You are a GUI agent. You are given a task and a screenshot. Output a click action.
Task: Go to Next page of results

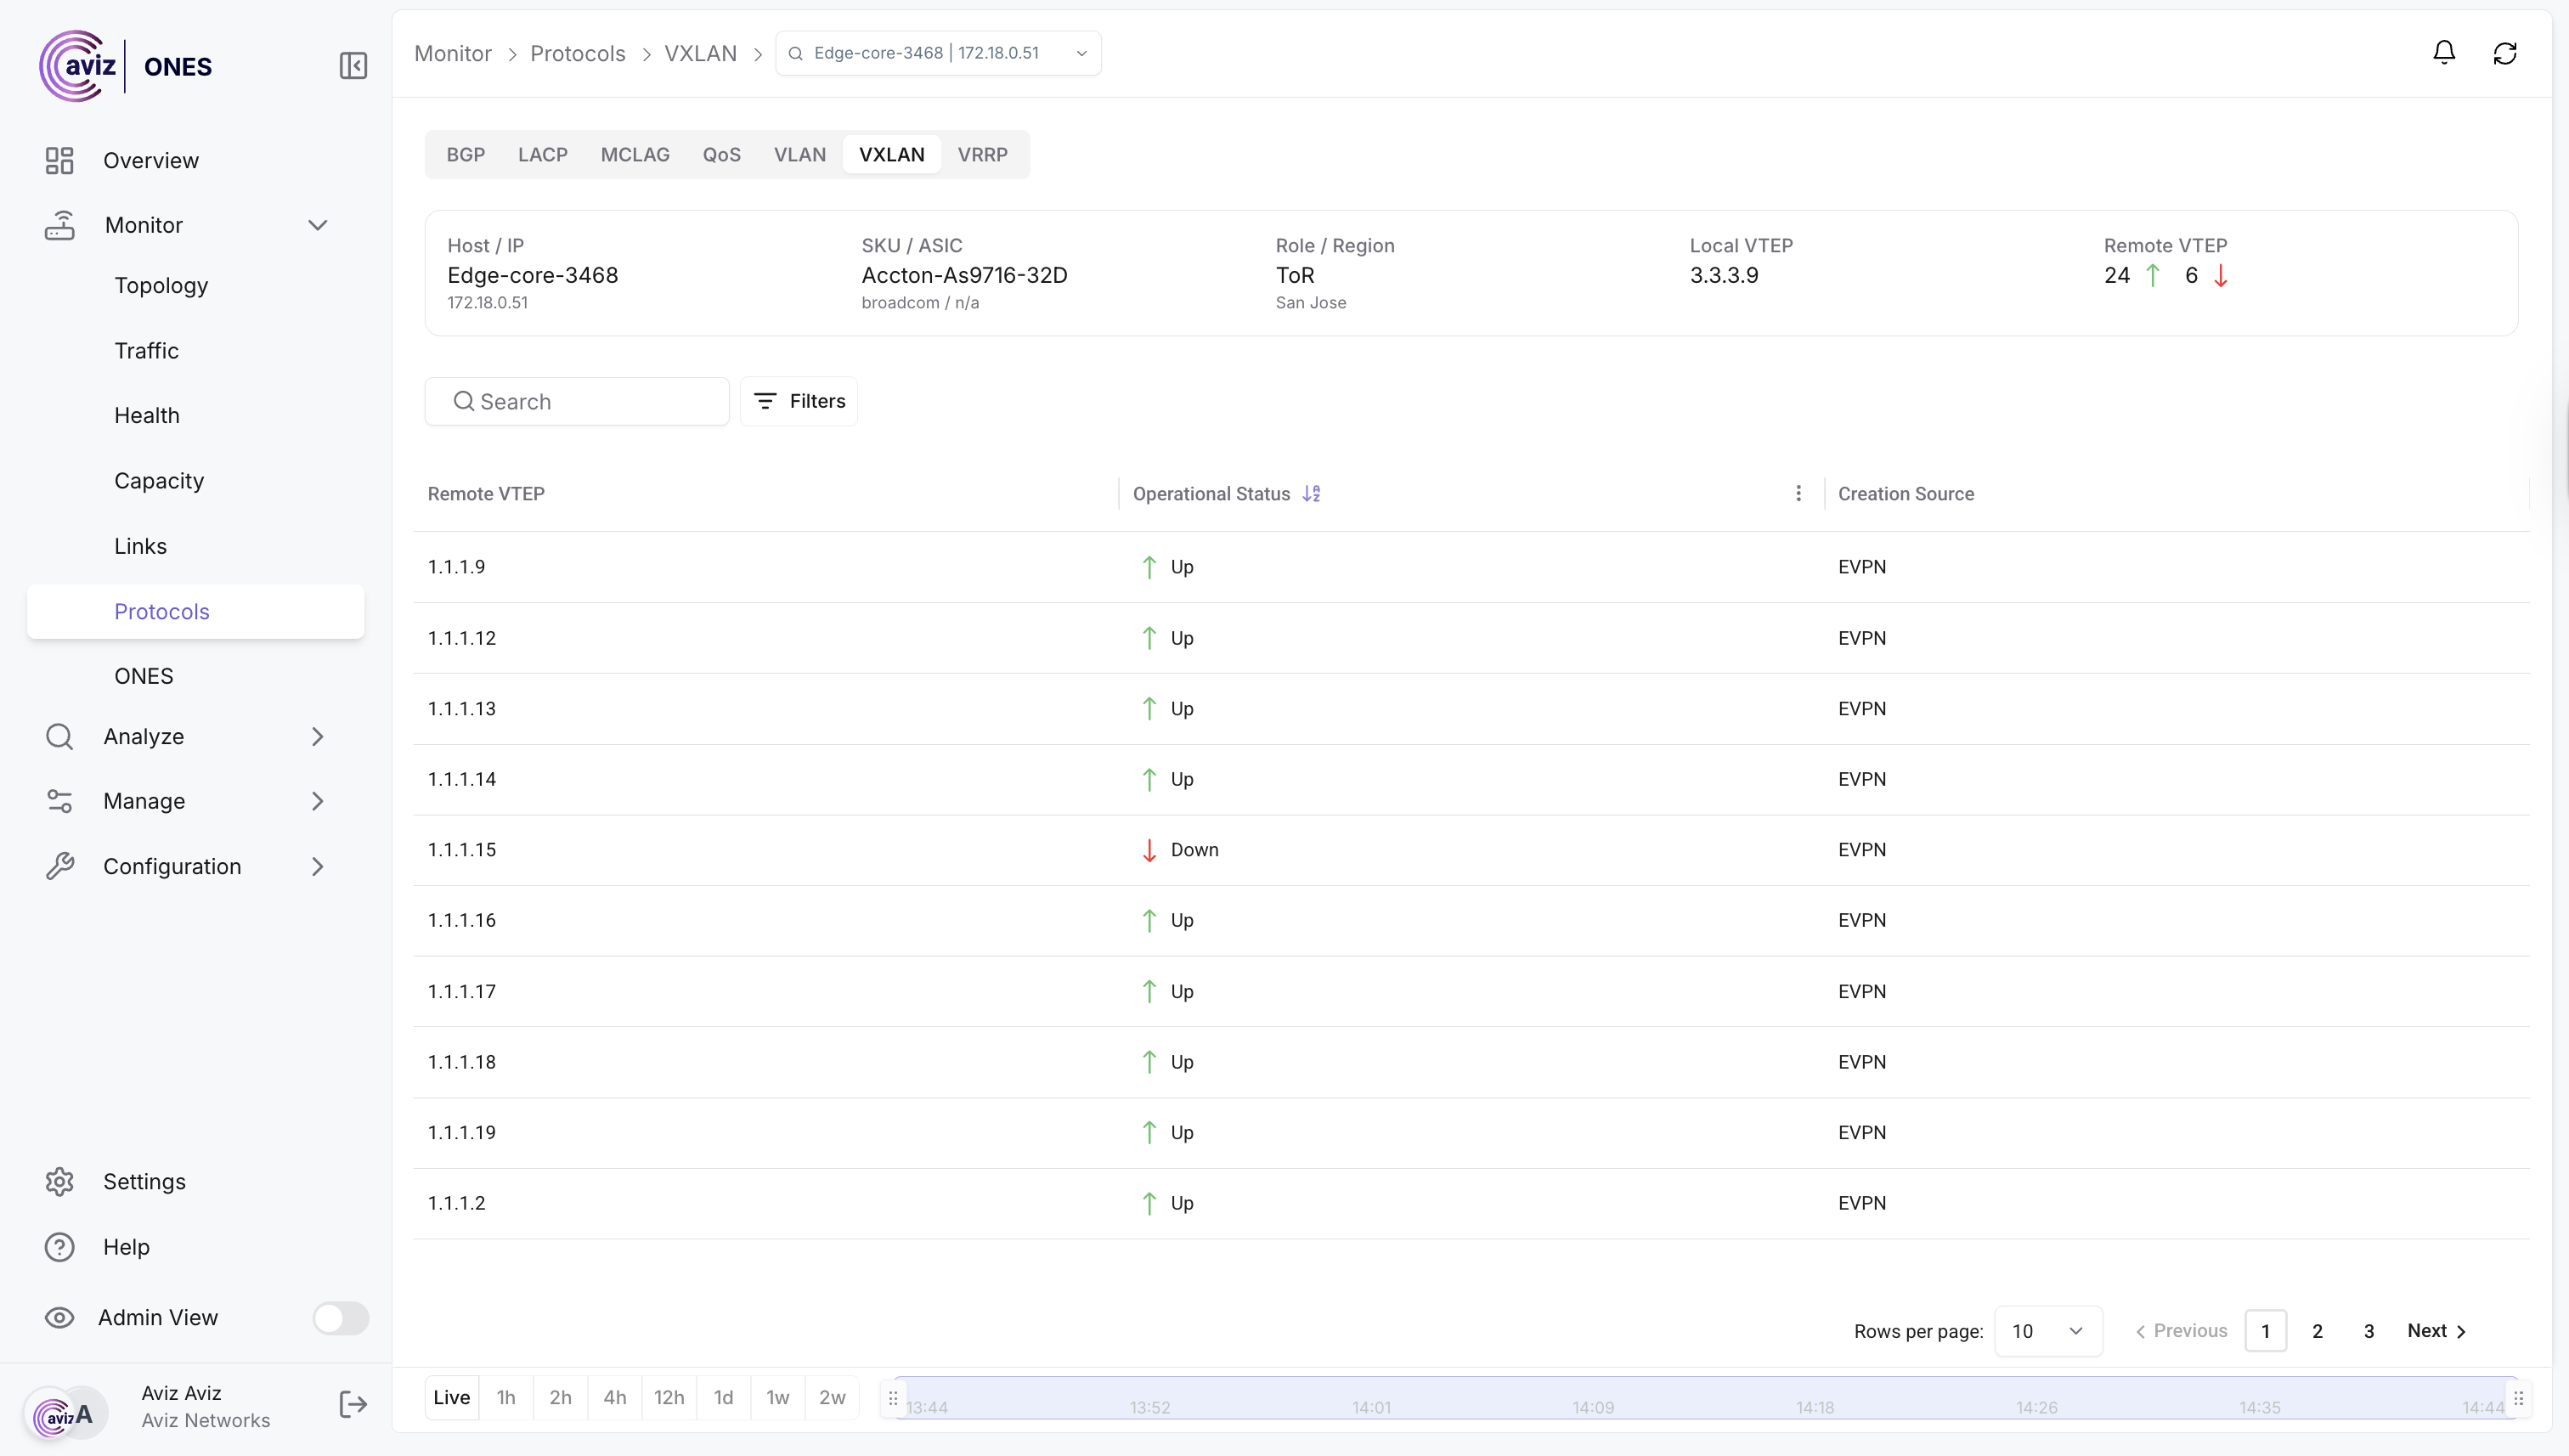2436,1331
